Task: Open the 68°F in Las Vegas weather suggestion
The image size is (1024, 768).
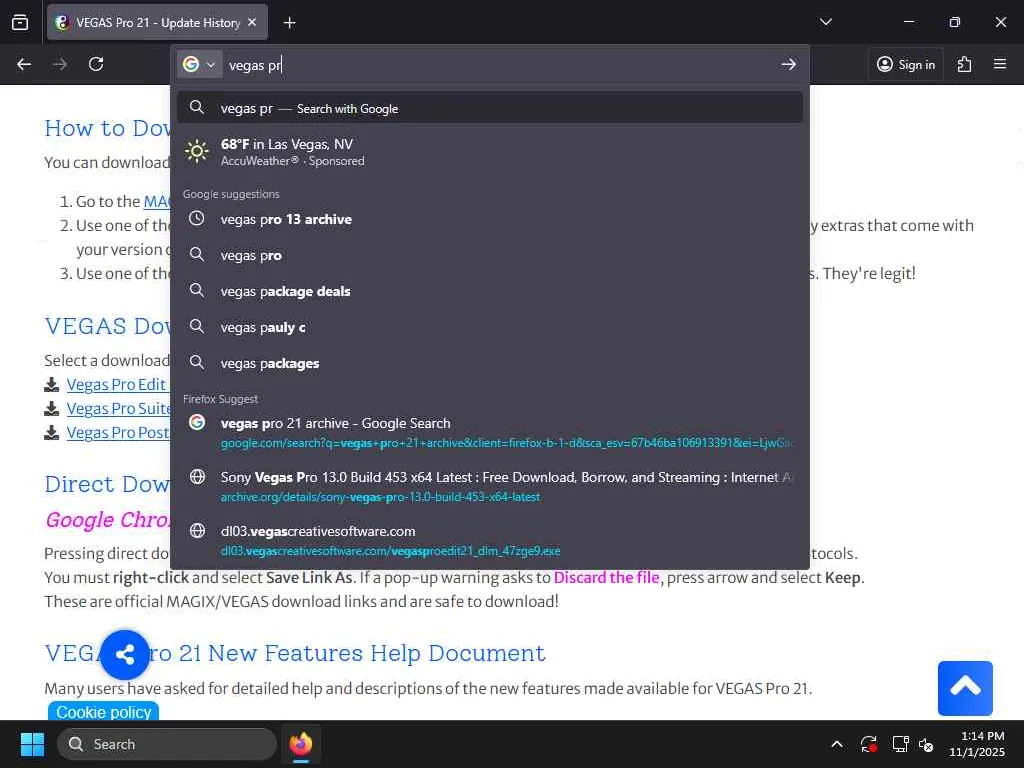Action: [490, 152]
